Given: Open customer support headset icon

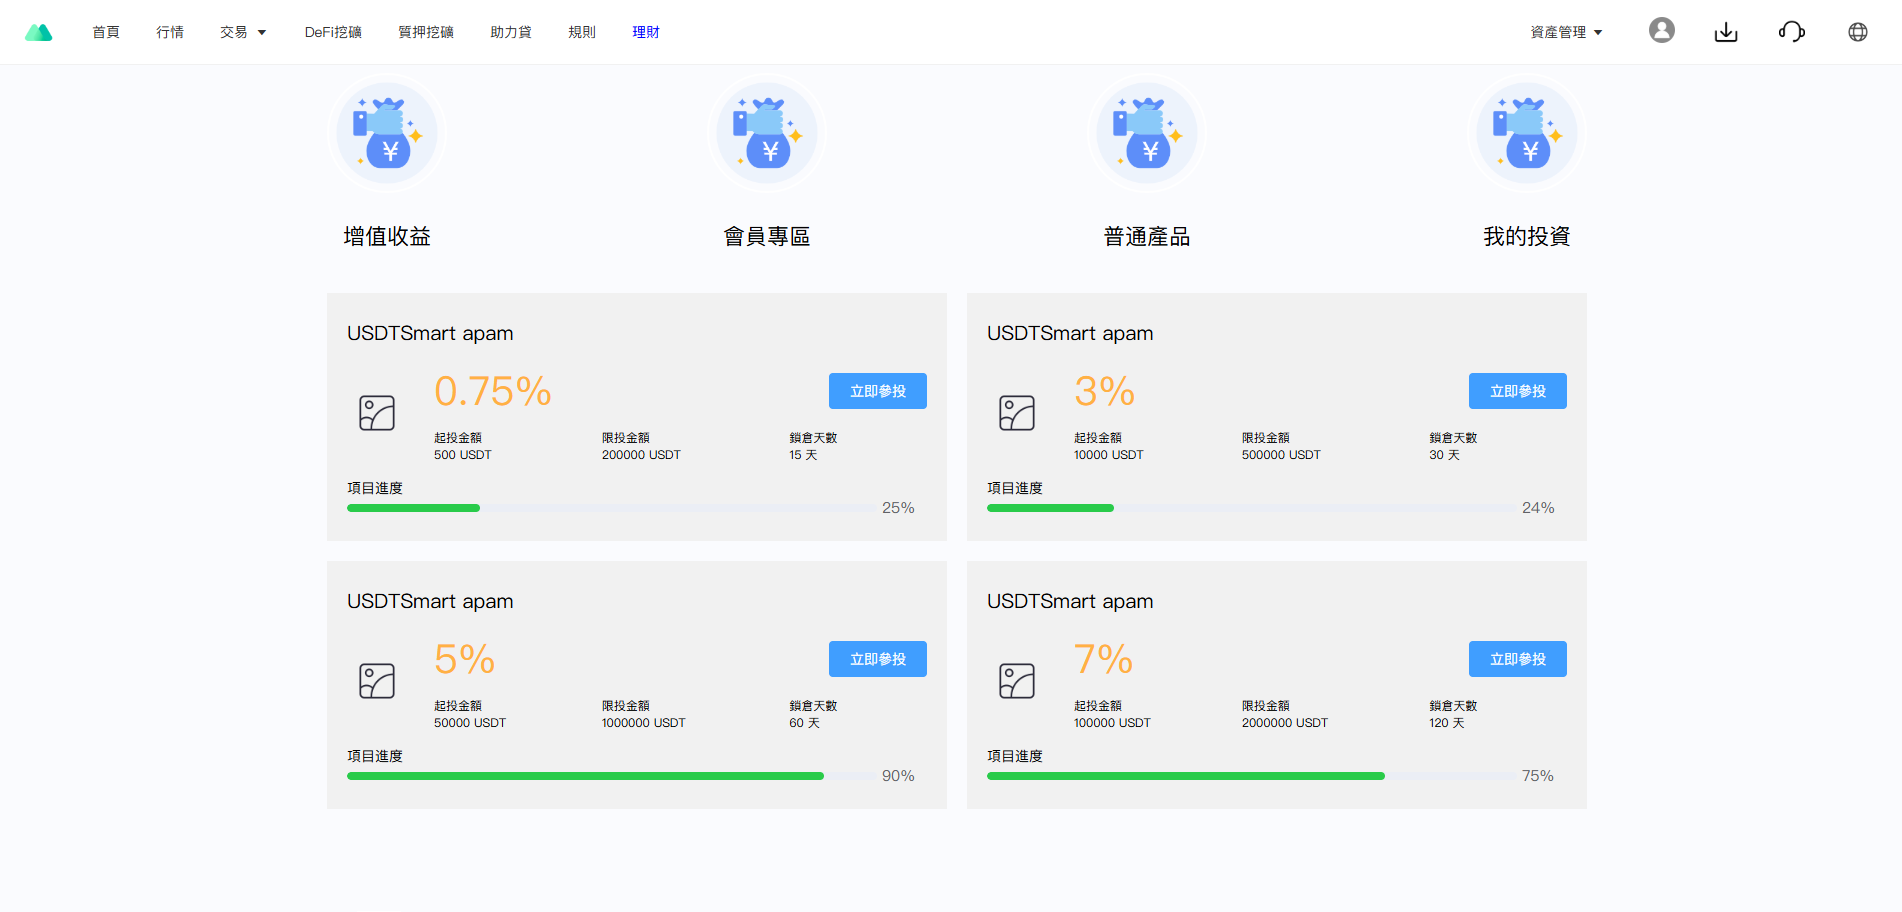Looking at the screenshot, I should coord(1791,32).
